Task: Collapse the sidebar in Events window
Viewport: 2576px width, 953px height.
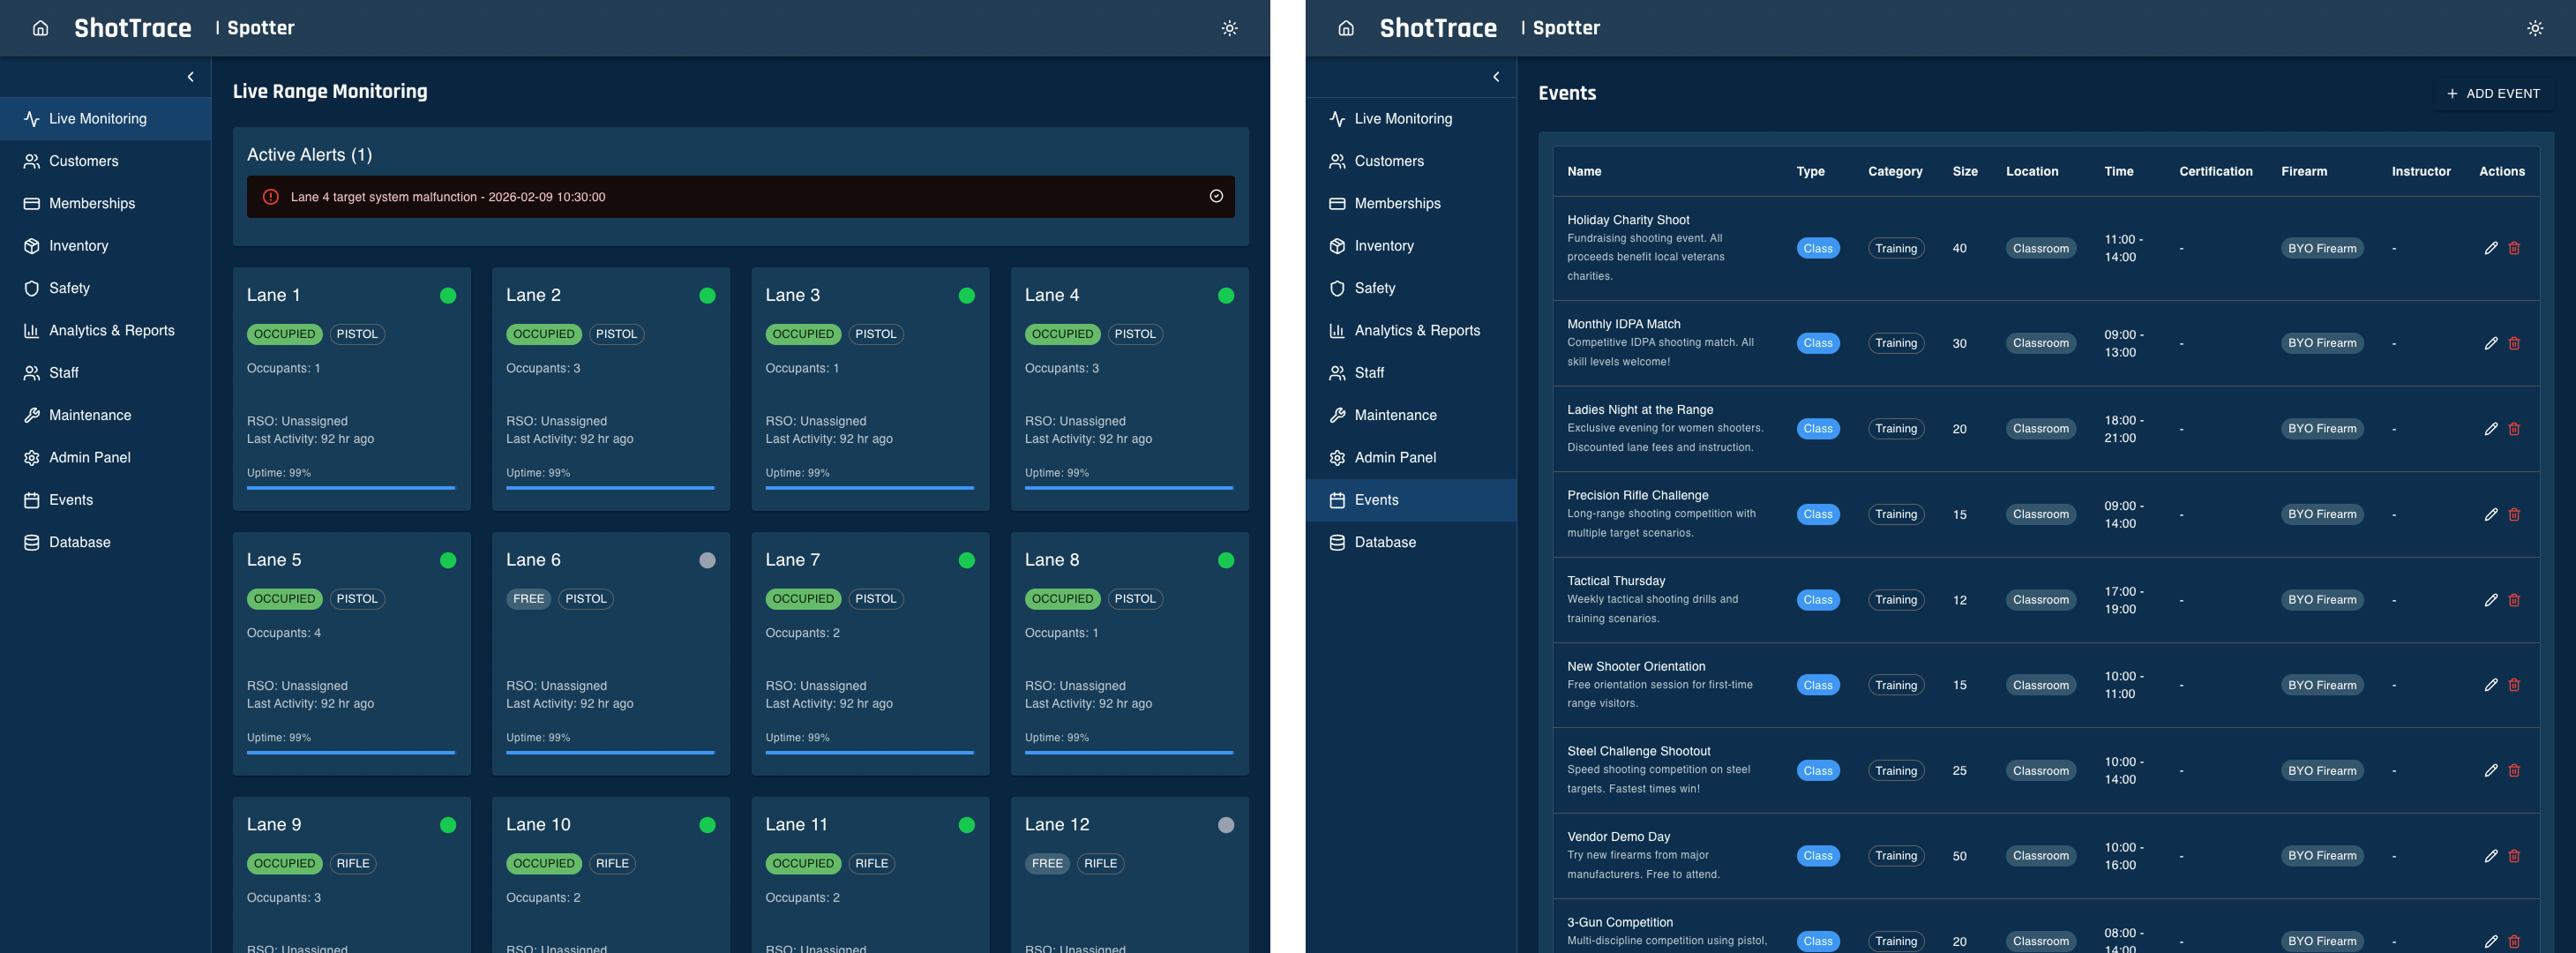Action: coord(1496,77)
